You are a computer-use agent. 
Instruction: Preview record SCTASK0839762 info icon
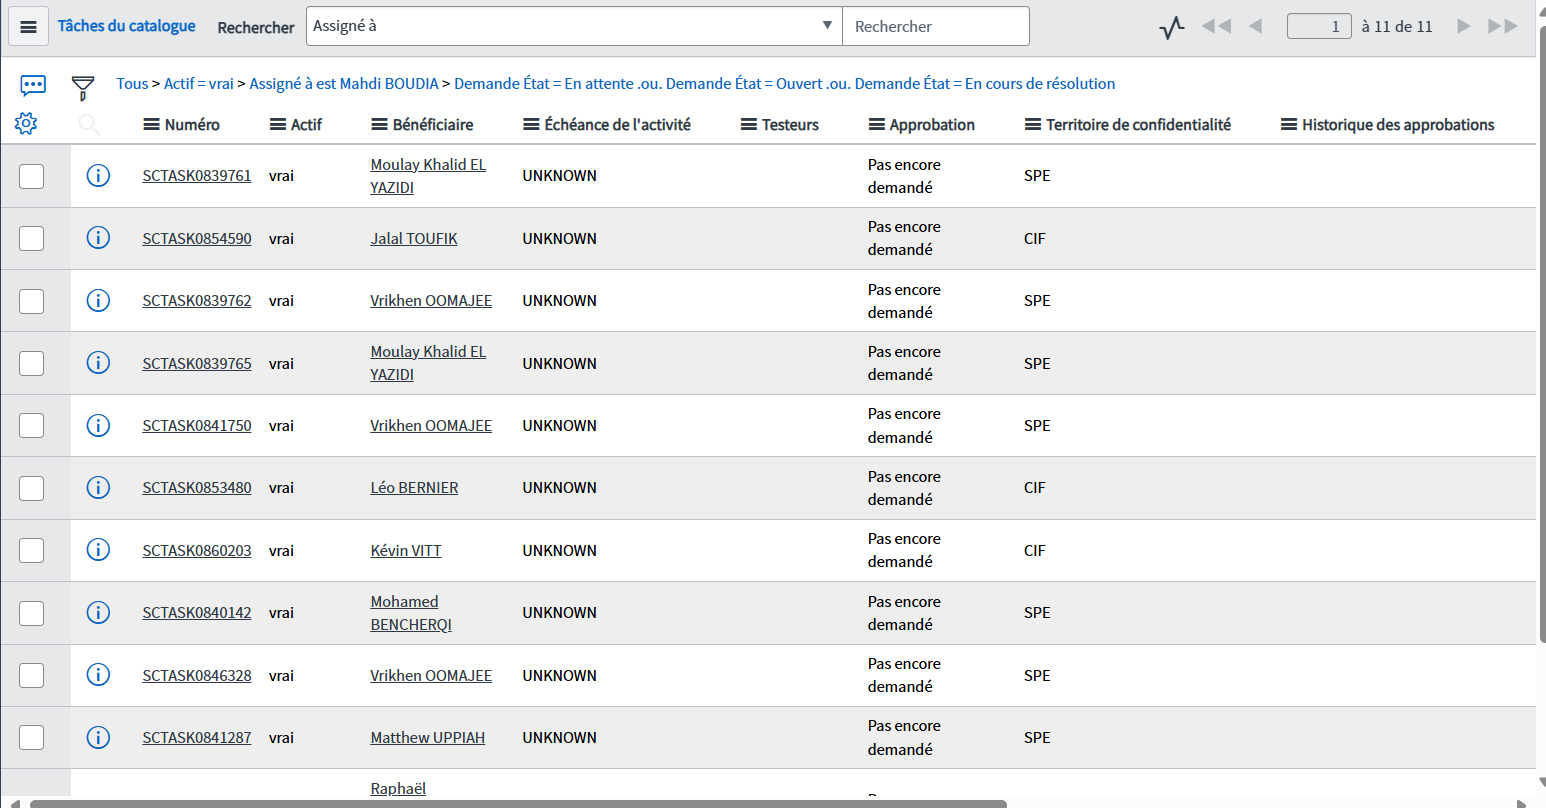(x=98, y=300)
